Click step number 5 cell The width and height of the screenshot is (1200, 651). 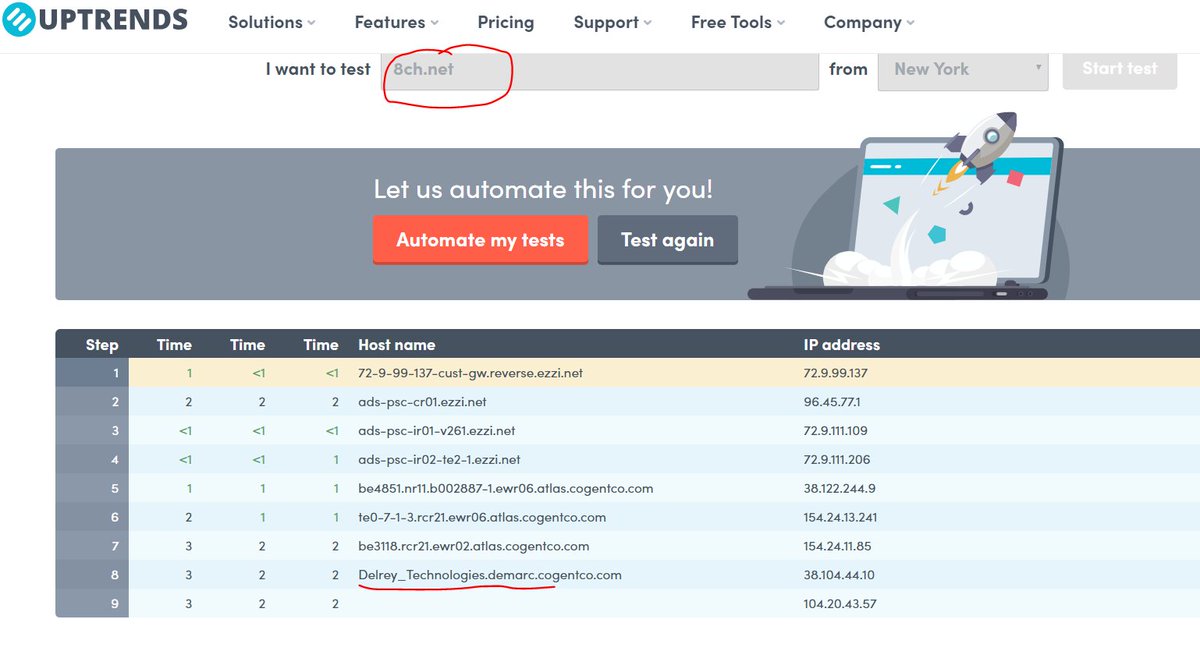(x=92, y=489)
